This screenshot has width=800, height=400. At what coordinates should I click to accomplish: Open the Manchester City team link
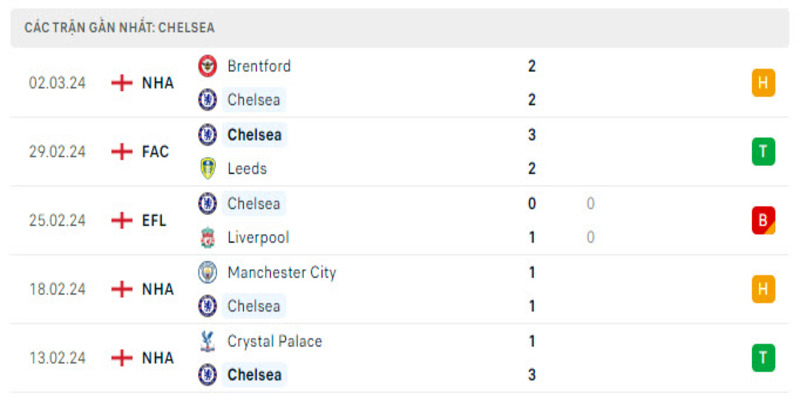tap(281, 272)
